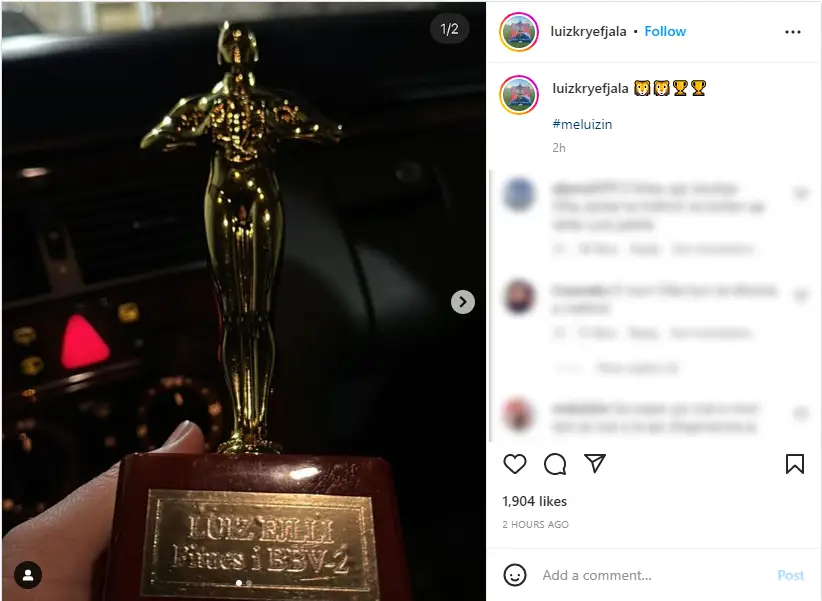Go to next photo with arrow
The image size is (822, 601).
tap(462, 302)
